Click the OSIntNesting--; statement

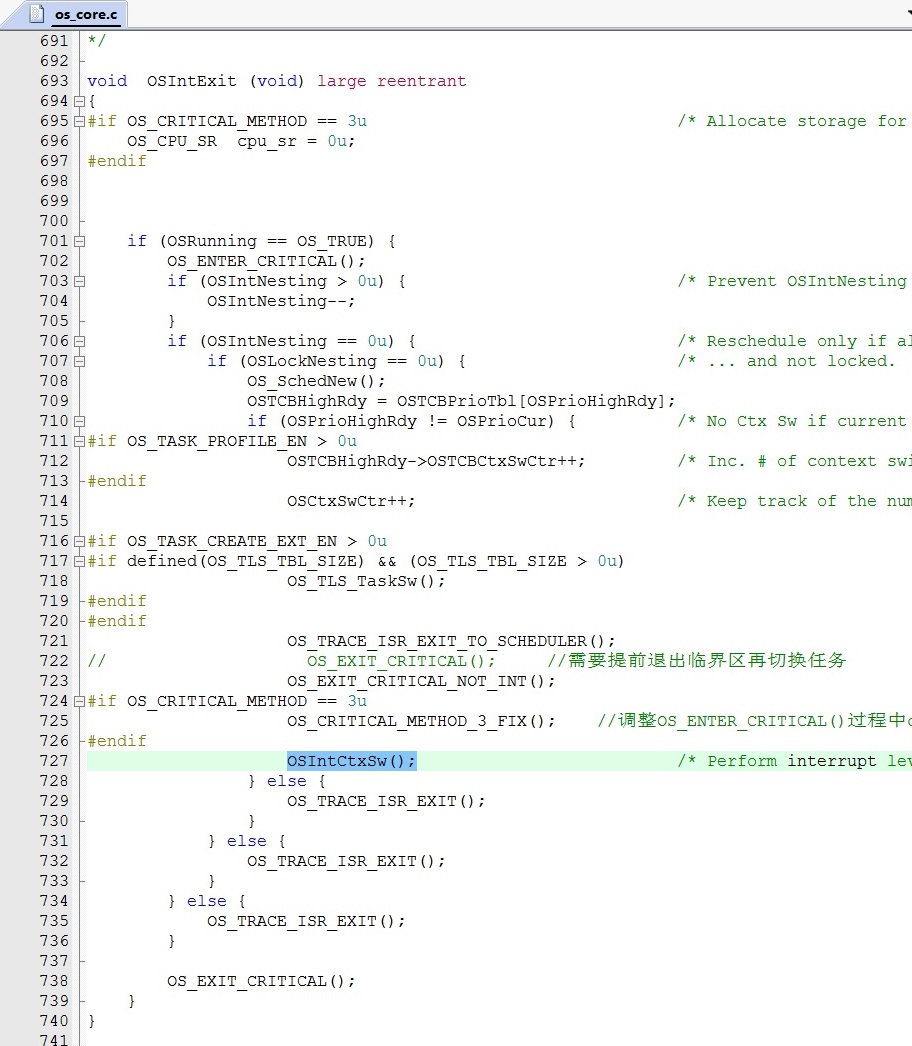pos(281,302)
